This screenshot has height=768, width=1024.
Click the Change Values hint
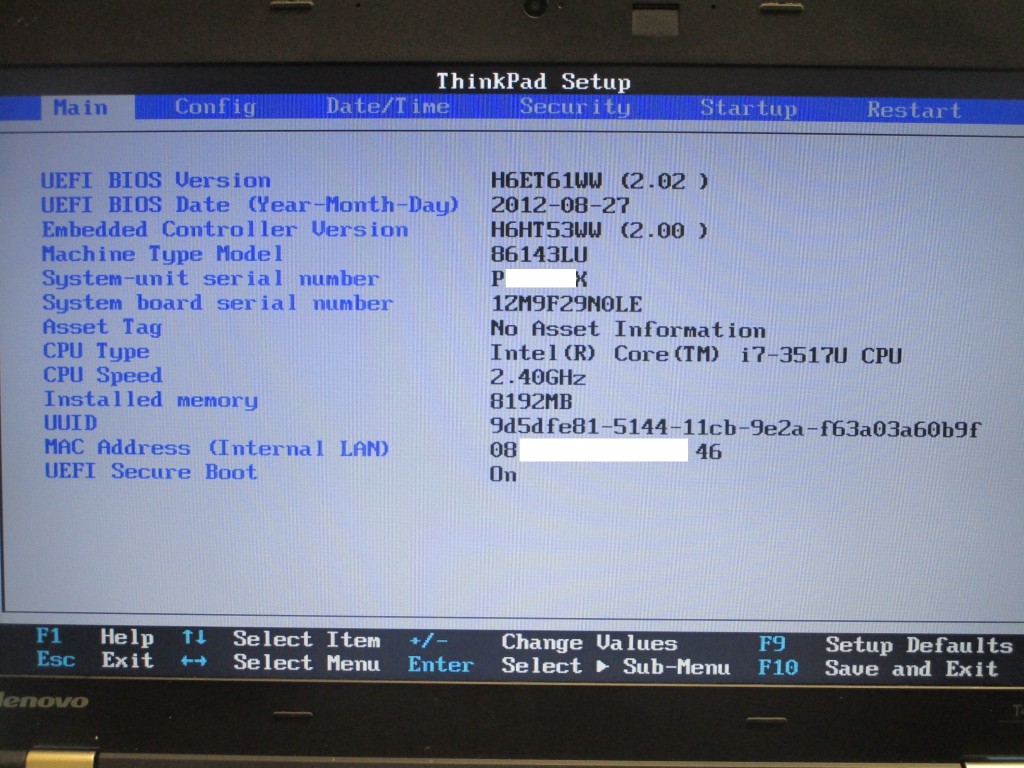click(x=590, y=643)
